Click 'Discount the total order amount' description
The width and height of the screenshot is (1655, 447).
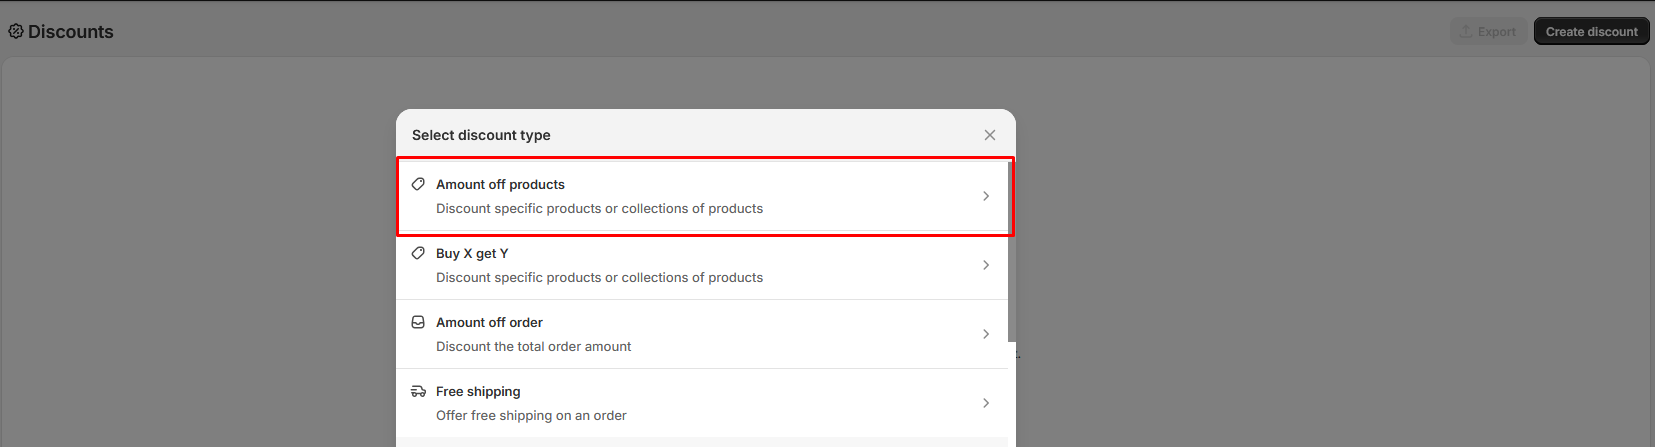(533, 346)
